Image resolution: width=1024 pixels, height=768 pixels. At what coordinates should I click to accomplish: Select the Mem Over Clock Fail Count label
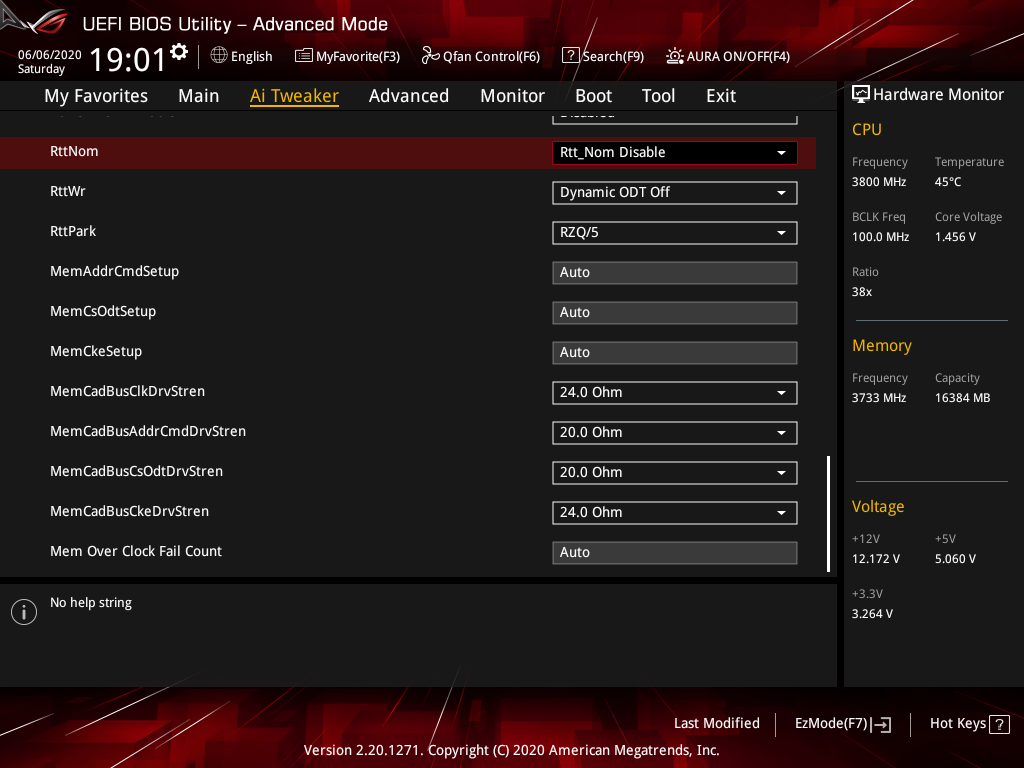[x=136, y=551]
